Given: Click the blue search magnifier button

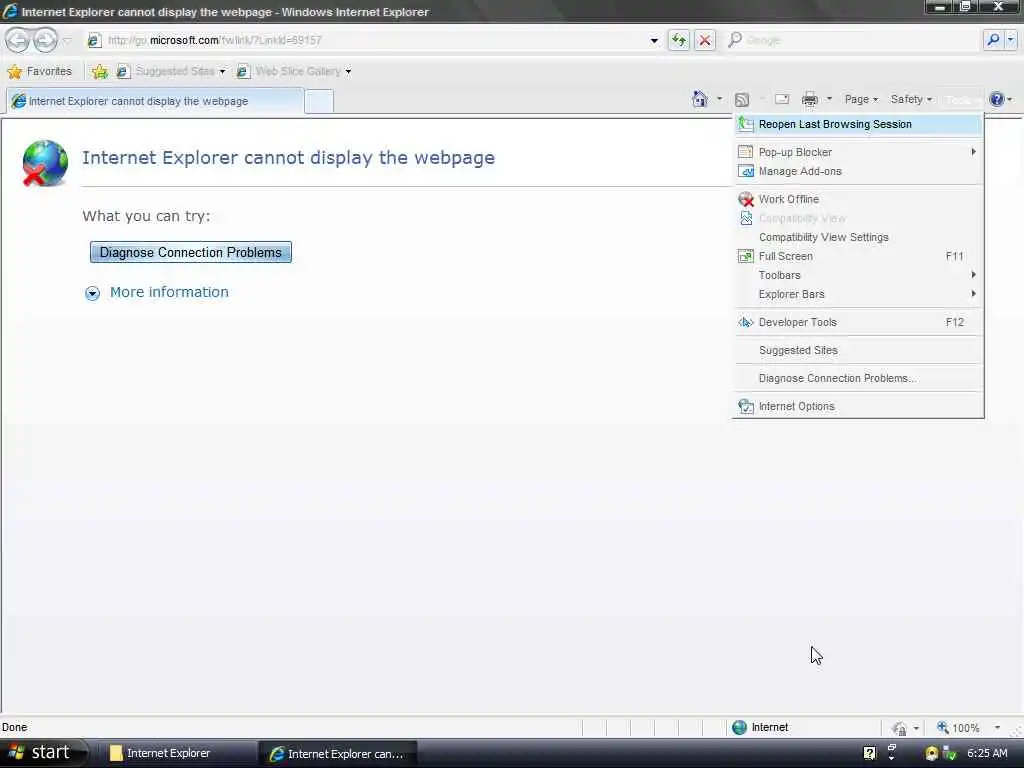Looking at the screenshot, I should [x=993, y=40].
